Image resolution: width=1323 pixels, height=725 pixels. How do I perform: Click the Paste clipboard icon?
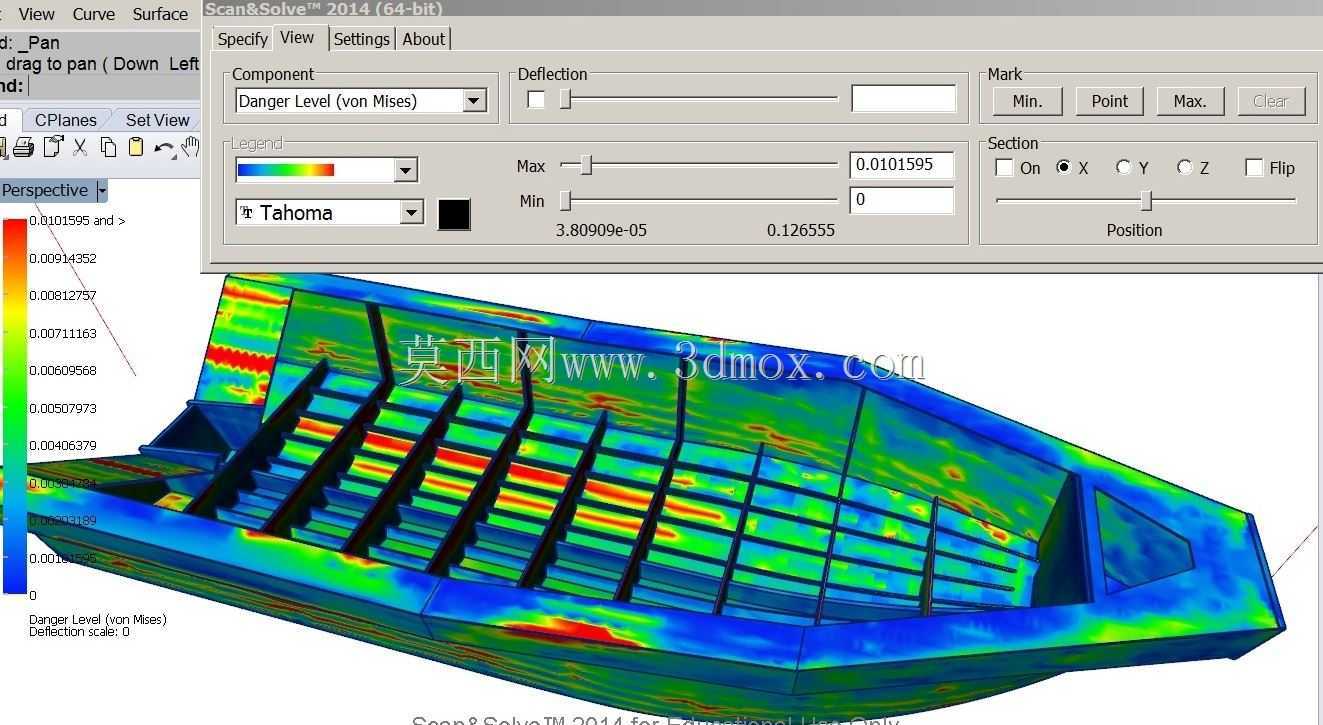pos(136,147)
